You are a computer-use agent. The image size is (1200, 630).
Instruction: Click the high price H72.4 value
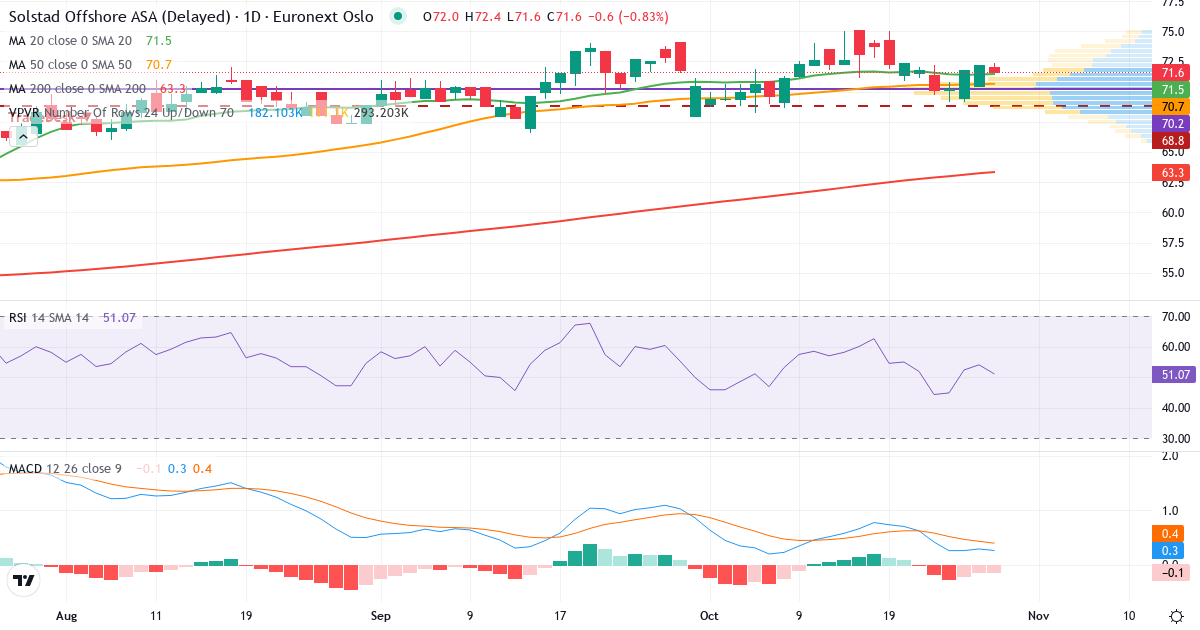tap(481, 17)
